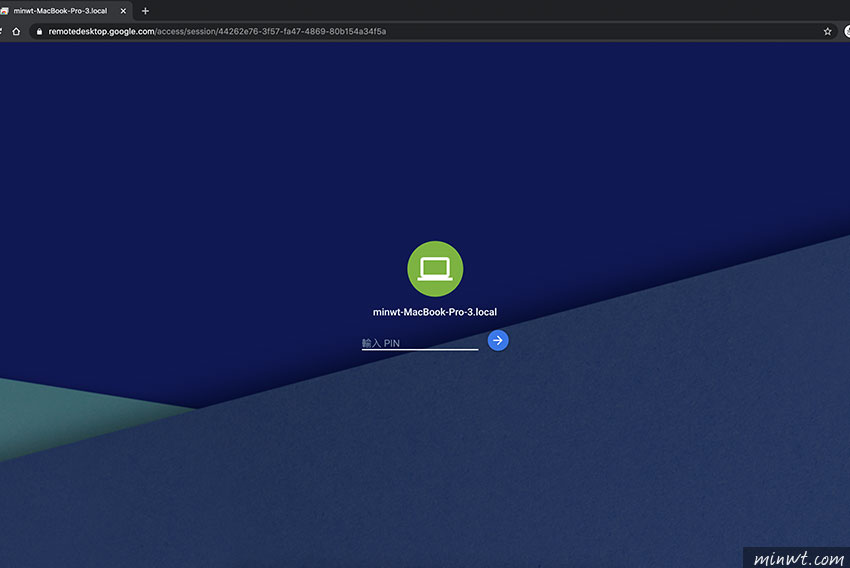Bookmark this page with the star icon

pos(827,31)
